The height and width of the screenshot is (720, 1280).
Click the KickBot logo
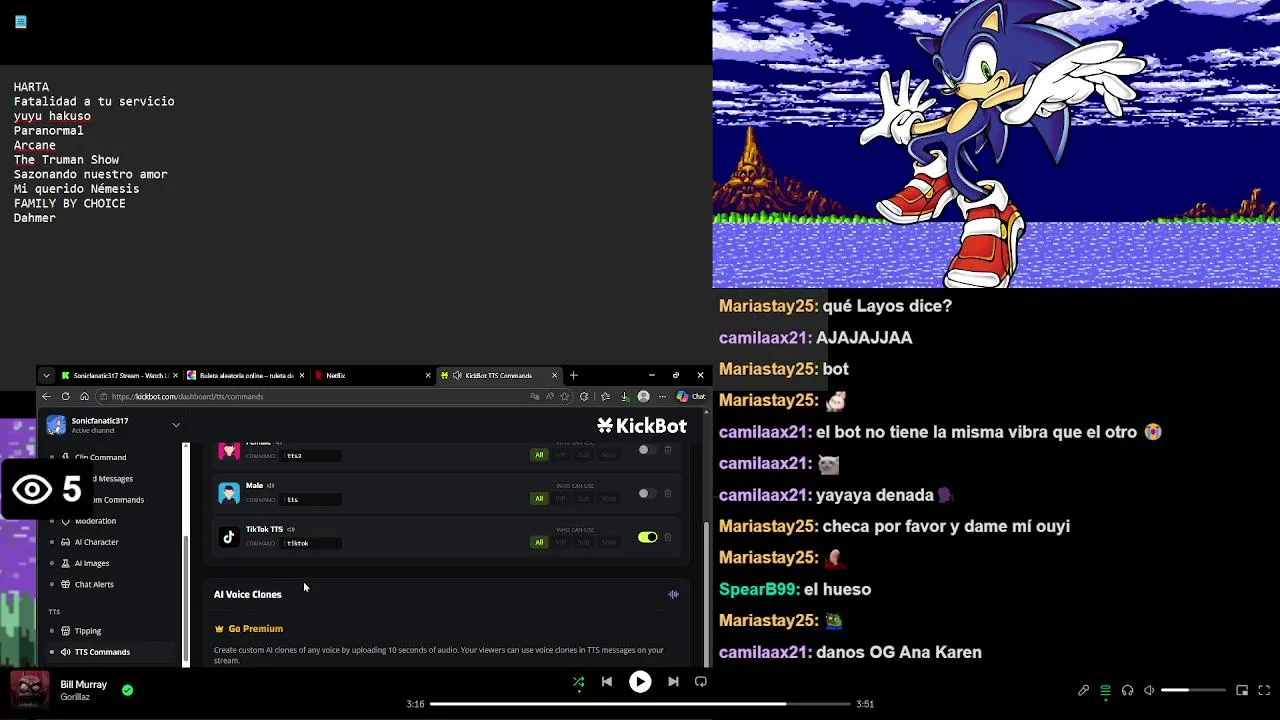642,426
